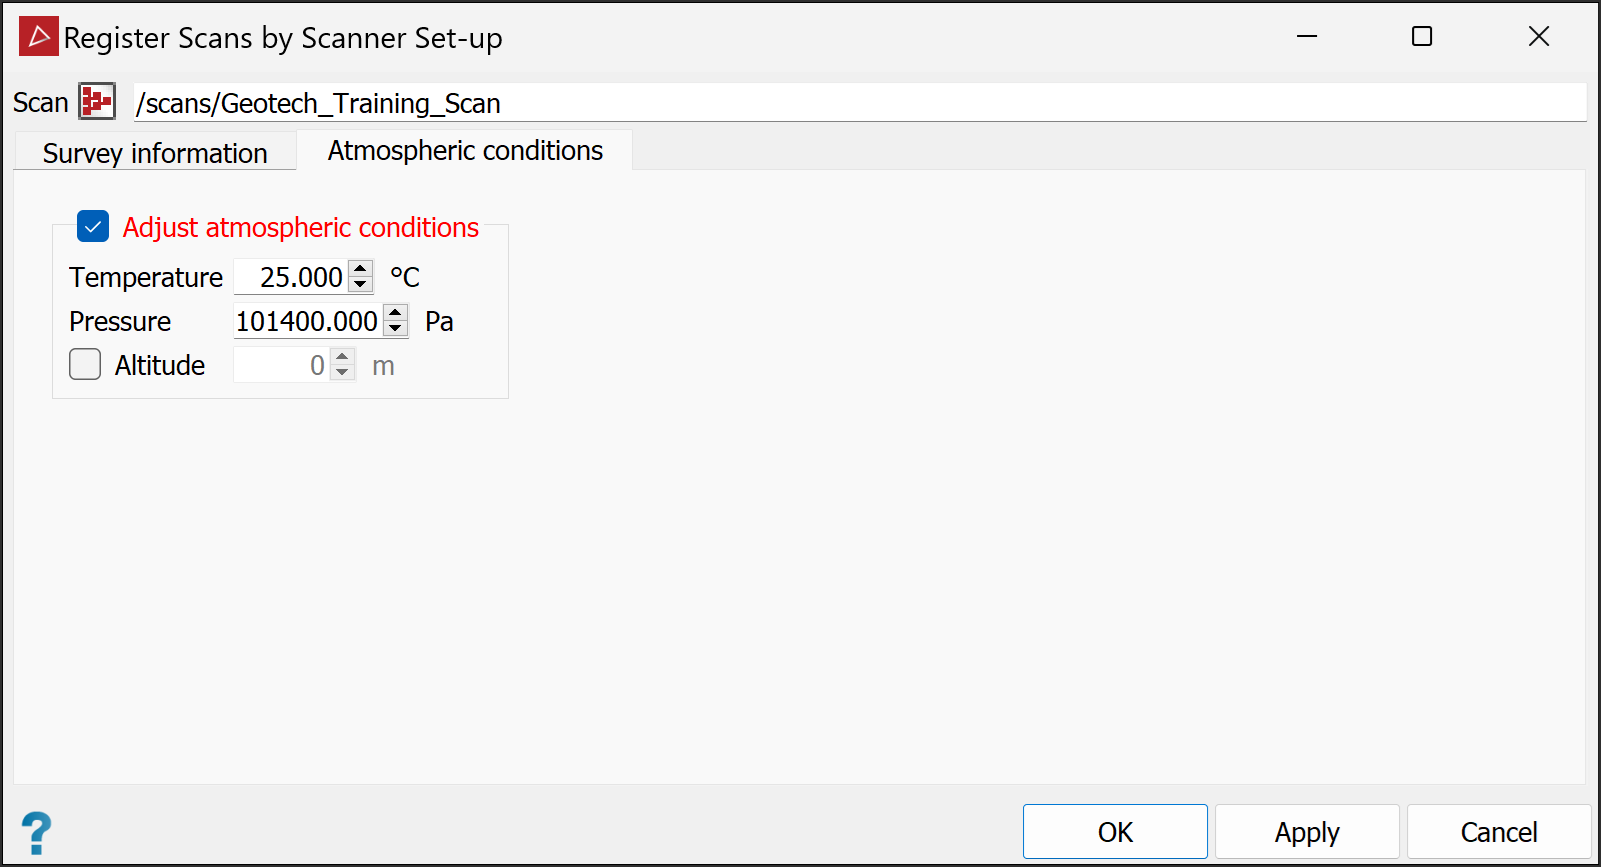Screen dimensions: 1601x867
Task: Click into the Temperature value field
Action: click(x=291, y=277)
